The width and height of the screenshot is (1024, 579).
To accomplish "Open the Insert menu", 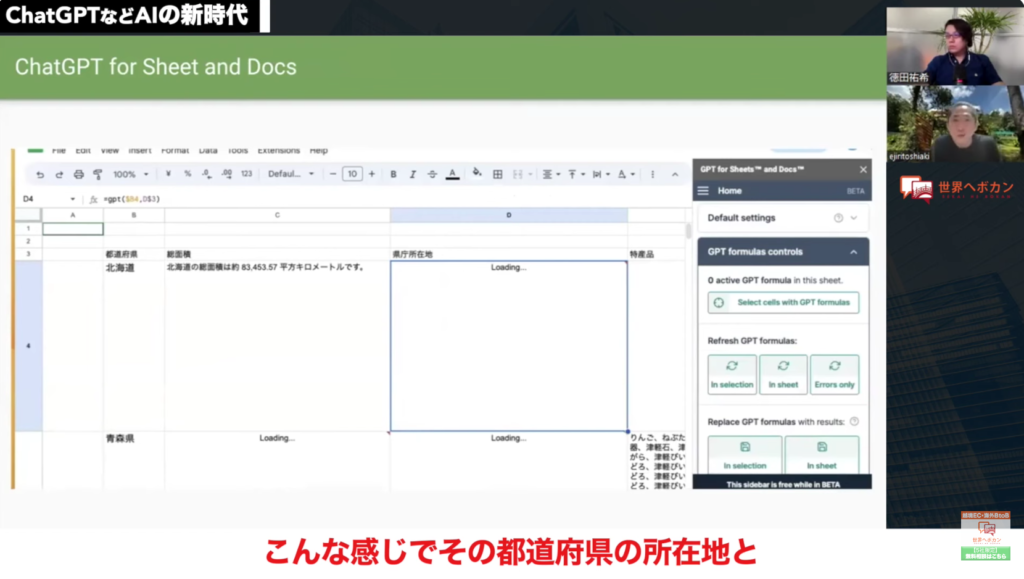I will (140, 151).
